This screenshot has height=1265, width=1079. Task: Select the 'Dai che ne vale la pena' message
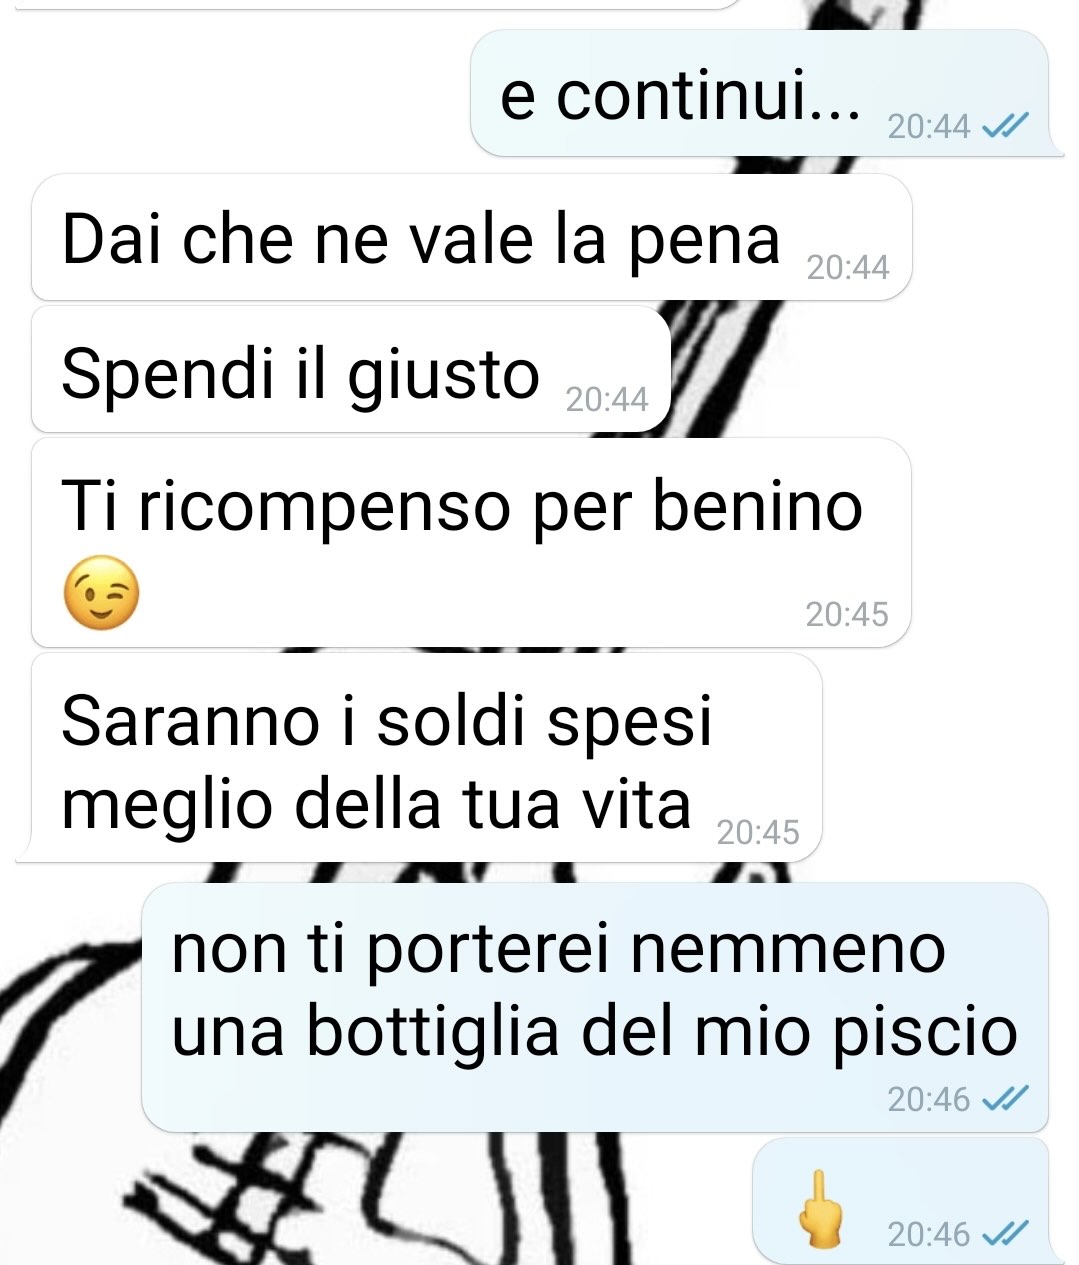tap(471, 237)
